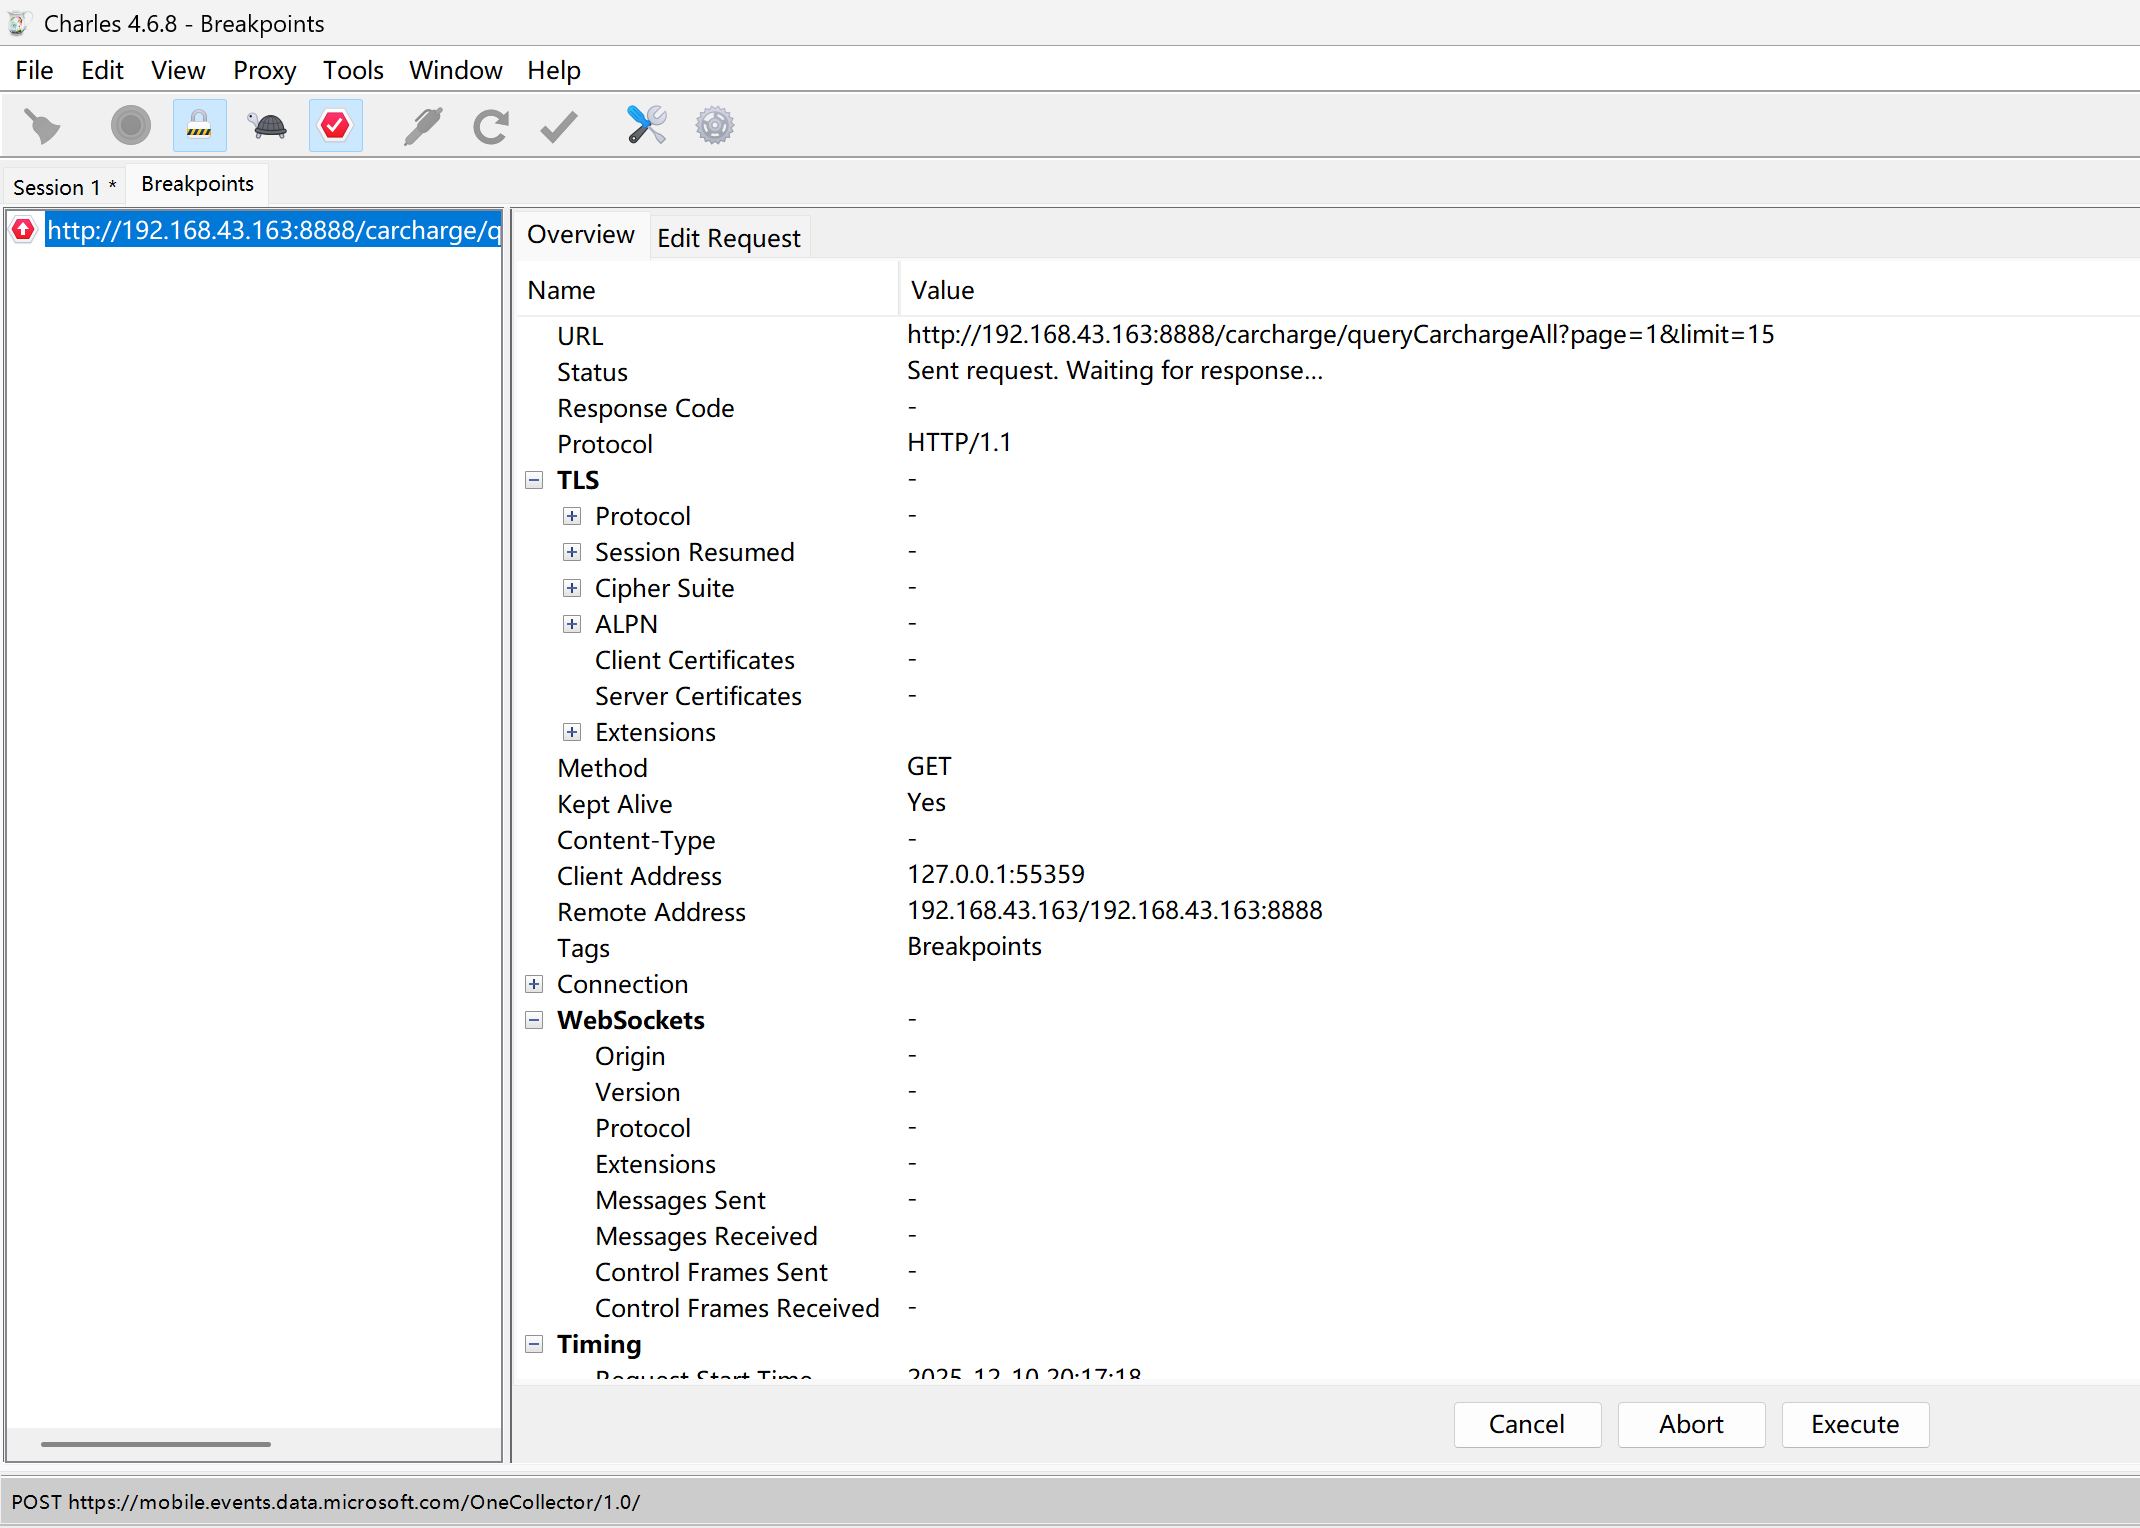Select the Method row GET value

(x=929, y=766)
